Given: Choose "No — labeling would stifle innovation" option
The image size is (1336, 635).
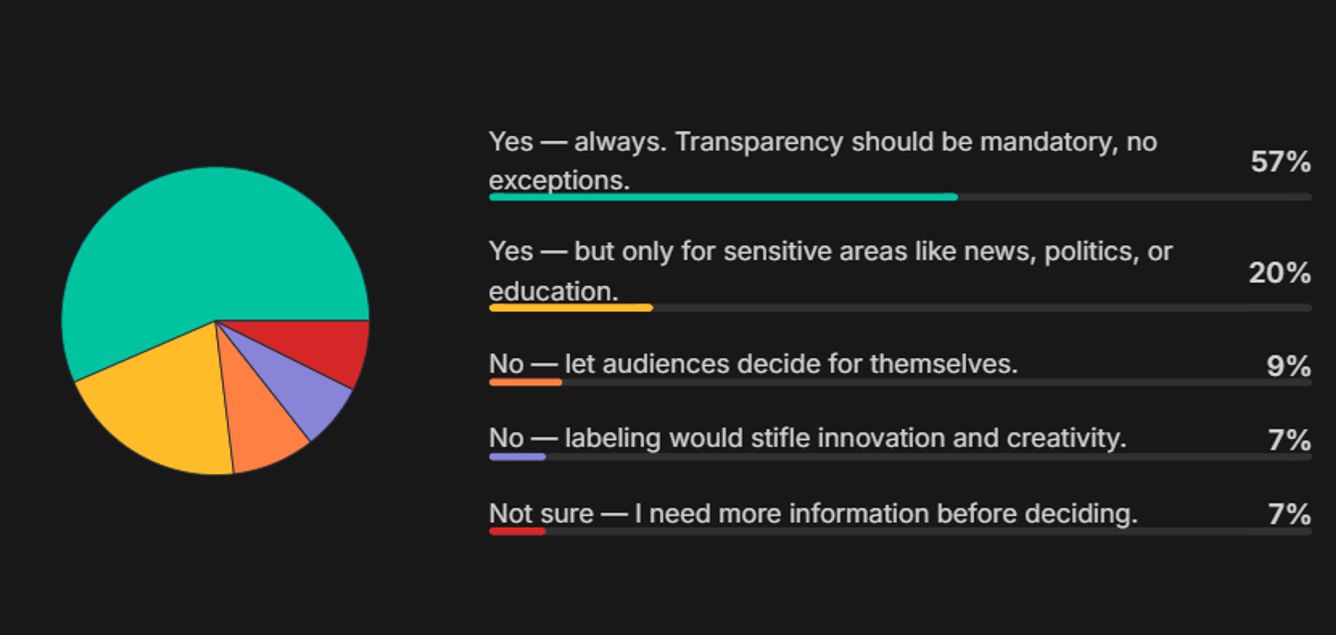Looking at the screenshot, I should point(807,438).
